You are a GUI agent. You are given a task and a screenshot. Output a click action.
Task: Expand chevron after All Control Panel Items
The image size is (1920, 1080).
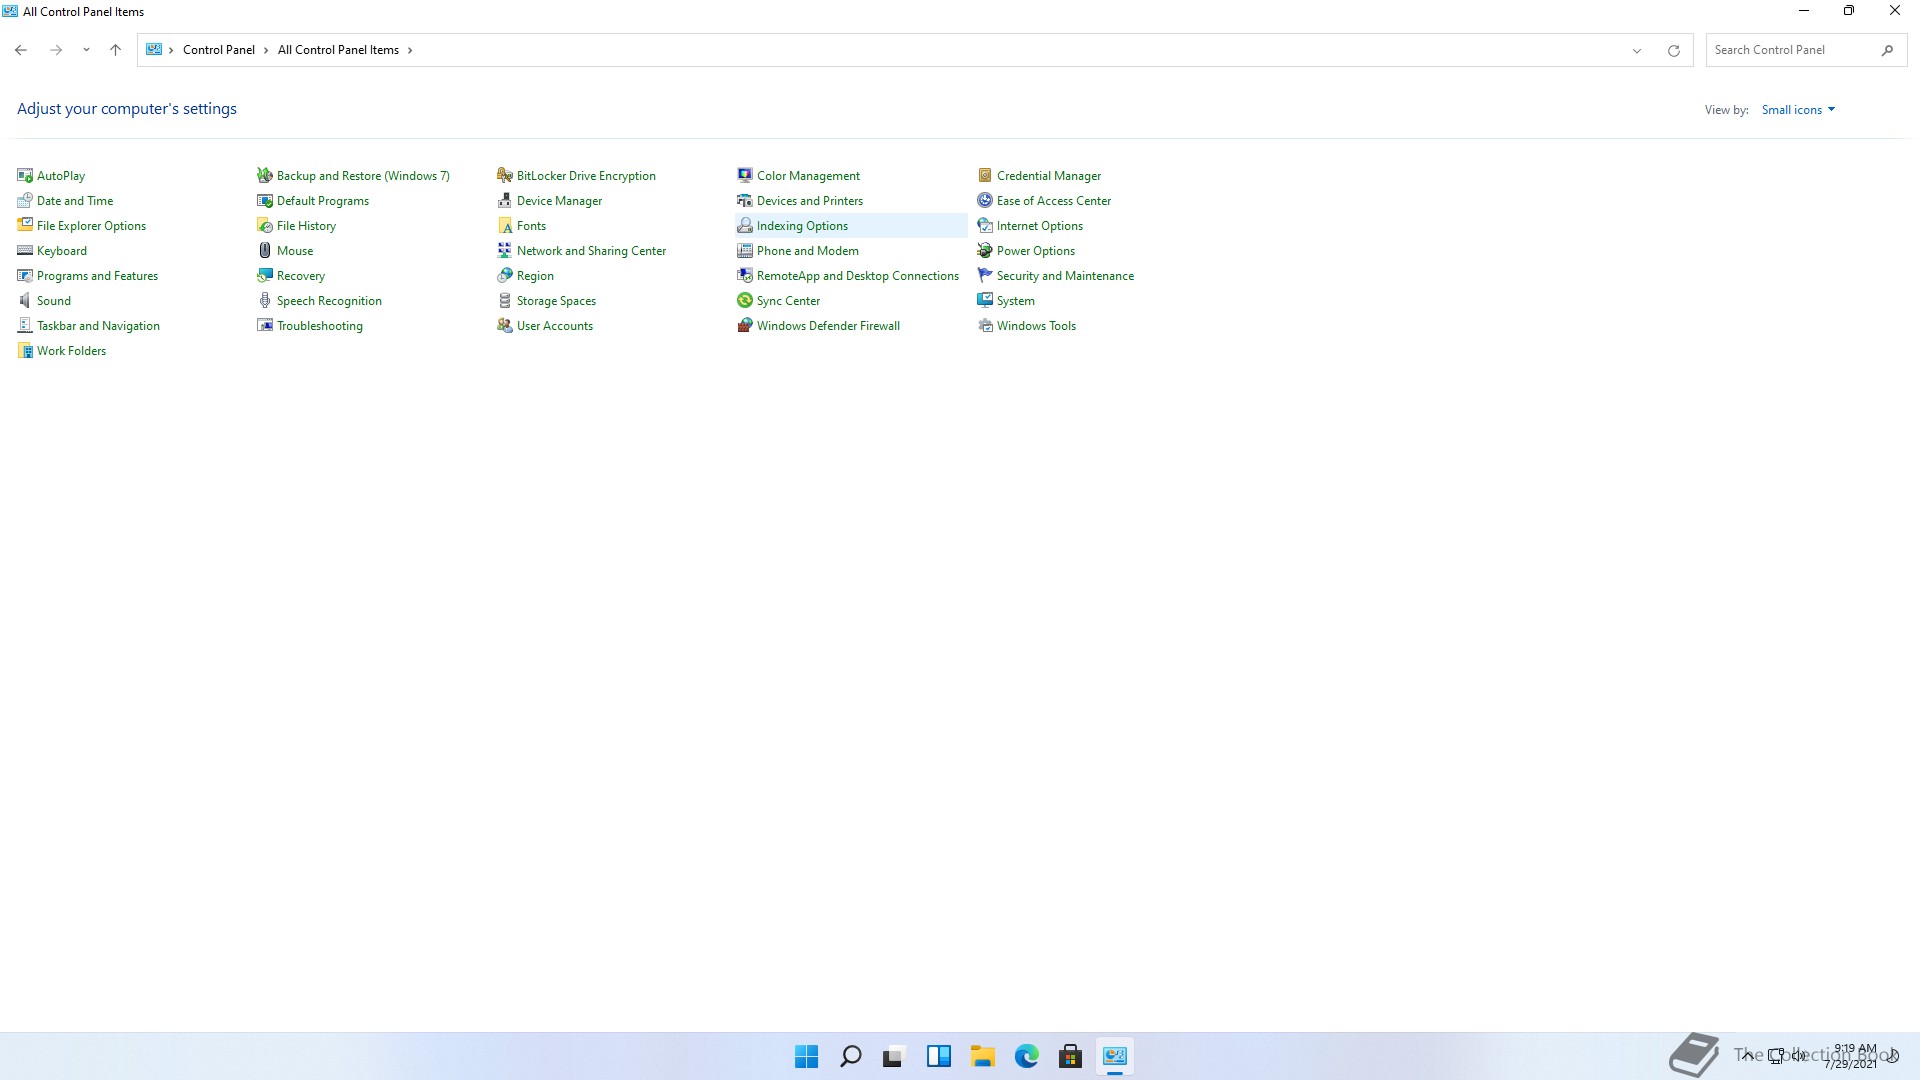click(410, 50)
